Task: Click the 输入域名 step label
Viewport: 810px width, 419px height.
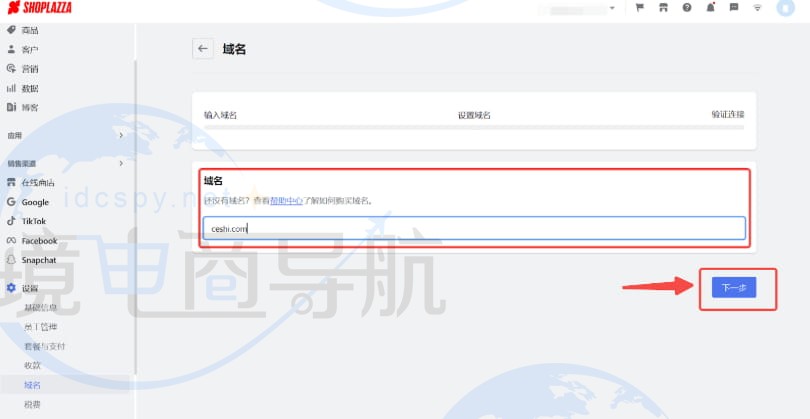Action: tap(221, 115)
